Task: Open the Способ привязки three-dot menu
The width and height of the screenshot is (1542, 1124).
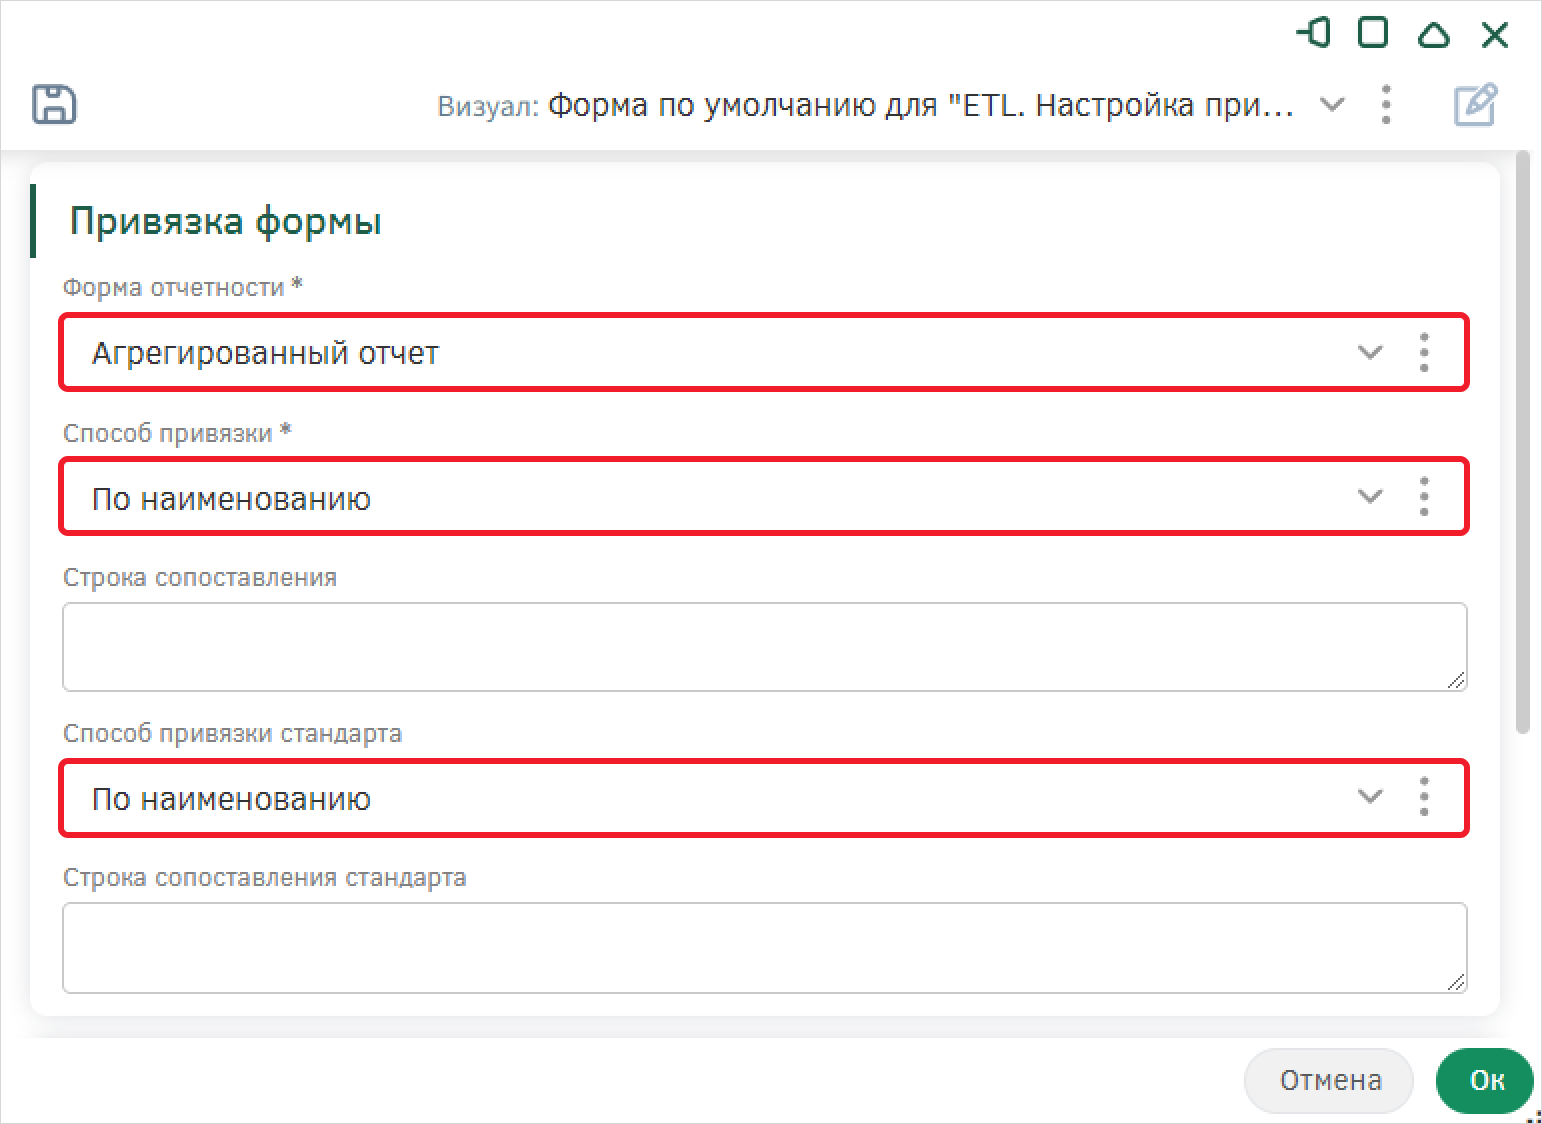Action: (x=1424, y=496)
